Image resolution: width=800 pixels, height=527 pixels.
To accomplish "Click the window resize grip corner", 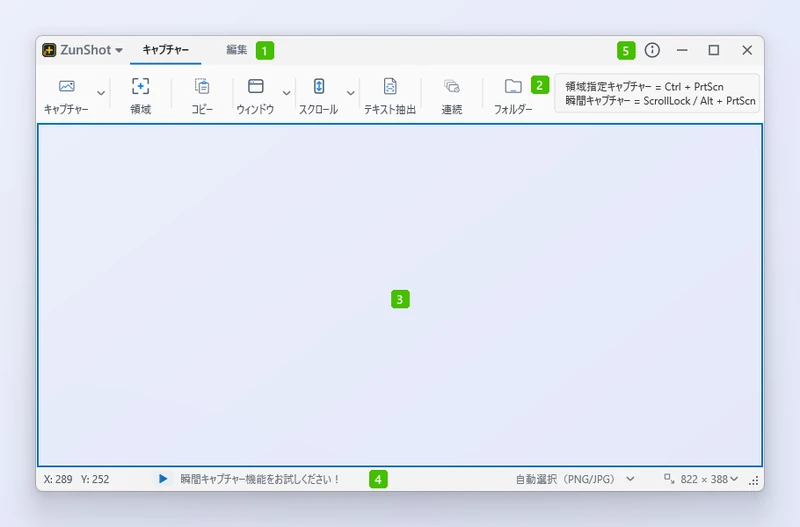I will 754,481.
